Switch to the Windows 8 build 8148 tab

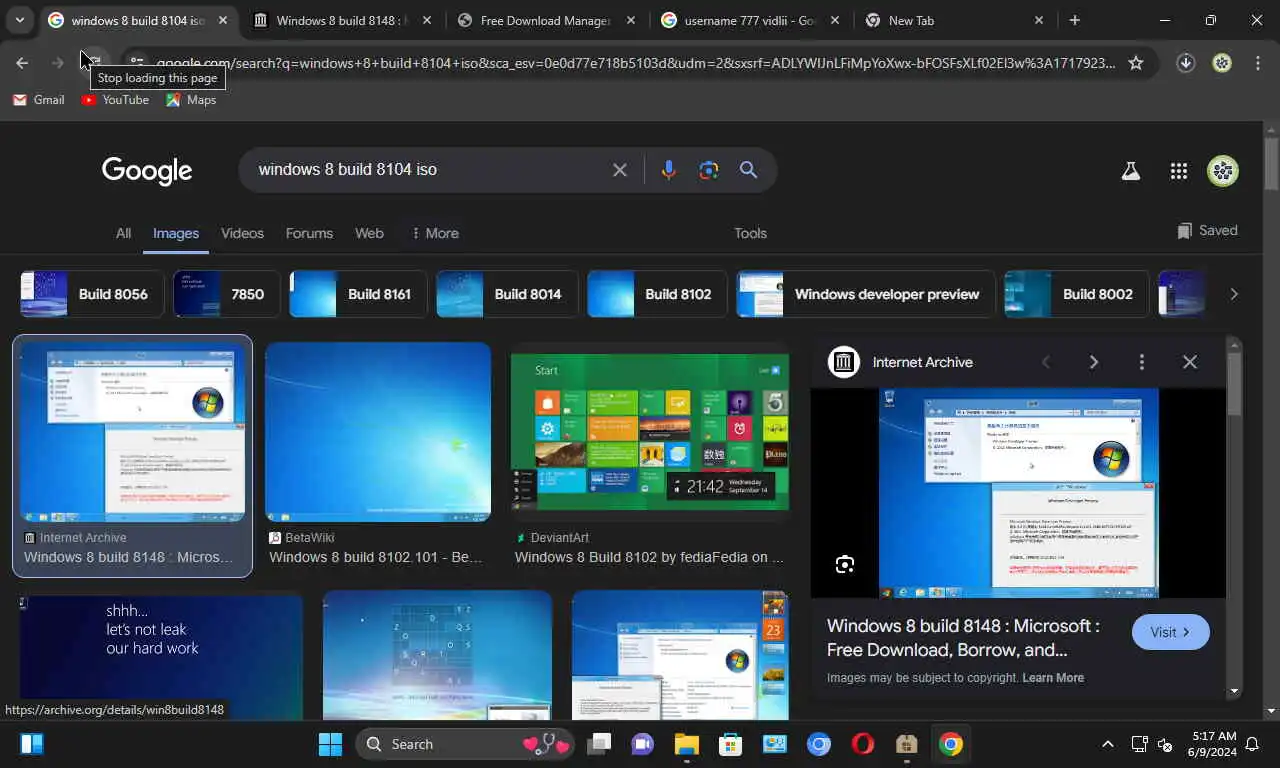(x=338, y=20)
